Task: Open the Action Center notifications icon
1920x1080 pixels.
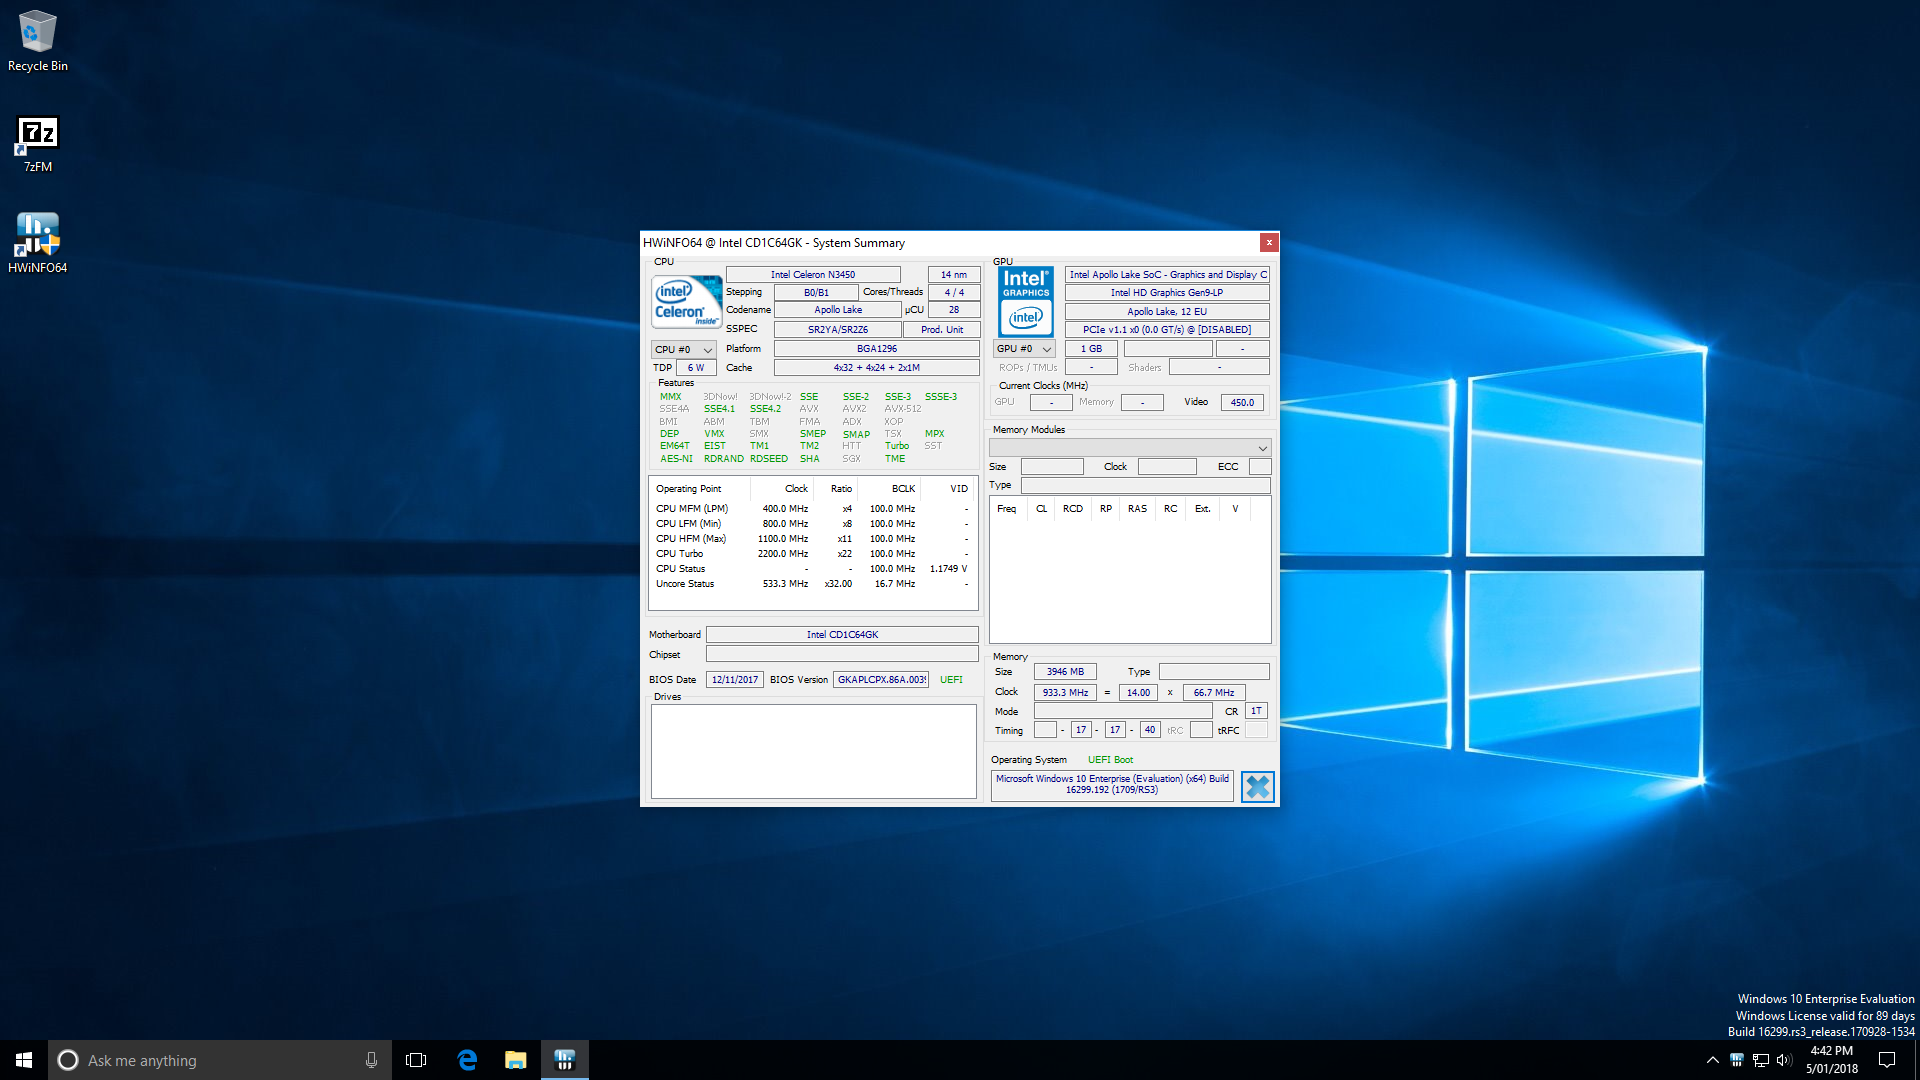Action: click(1887, 1060)
